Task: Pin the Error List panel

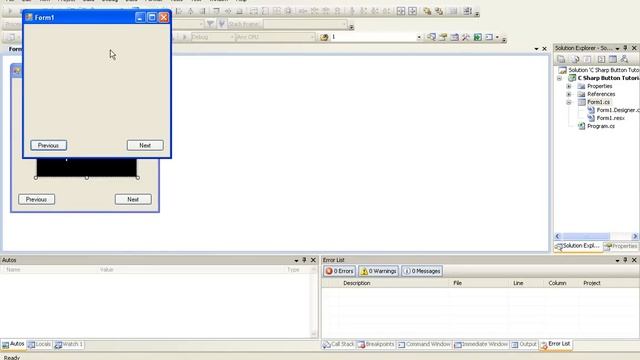Action: pos(625,260)
